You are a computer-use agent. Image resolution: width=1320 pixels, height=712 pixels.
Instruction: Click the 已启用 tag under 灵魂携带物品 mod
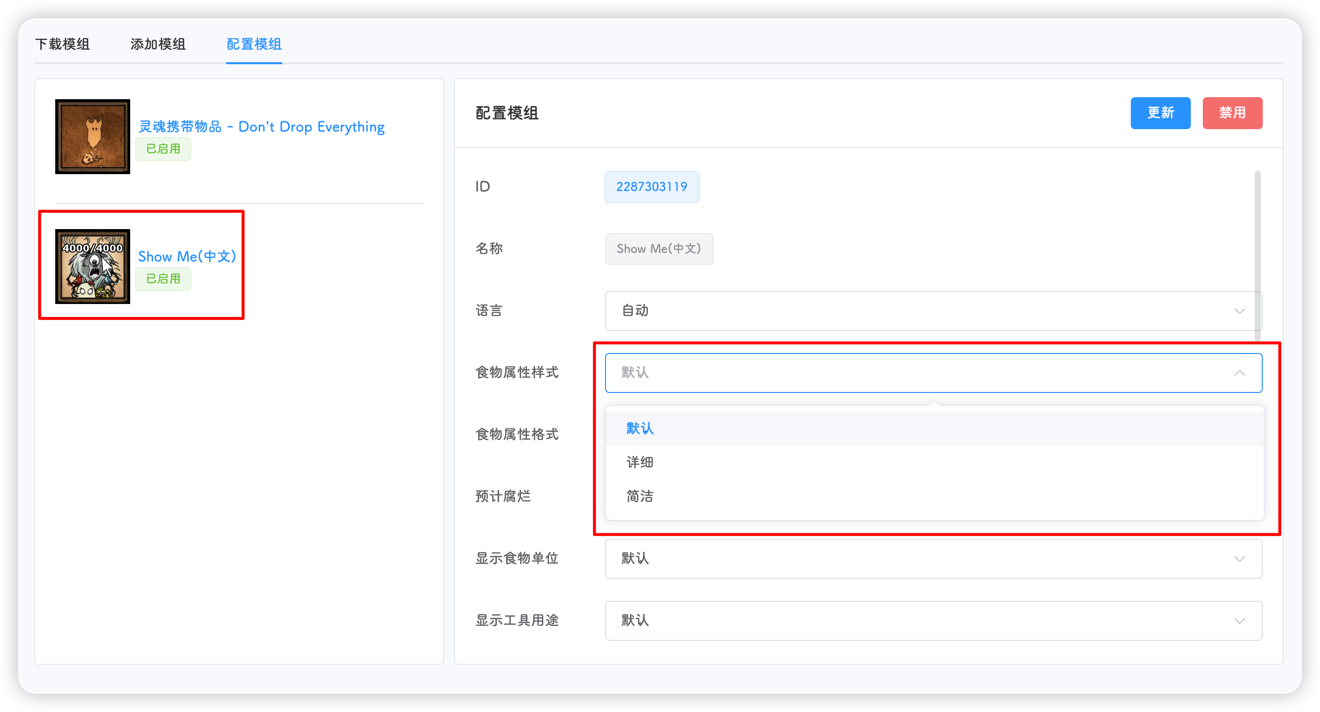163,149
